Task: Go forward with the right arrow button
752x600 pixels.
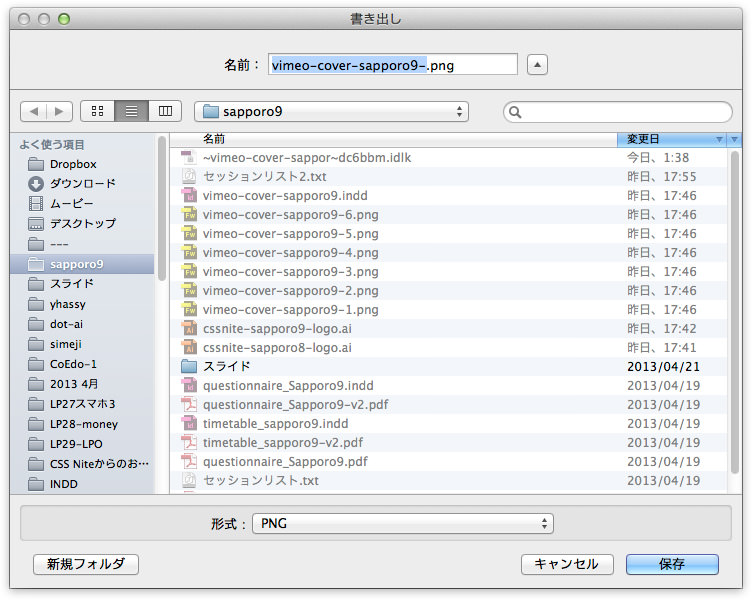Action: pyautogui.click(x=59, y=112)
